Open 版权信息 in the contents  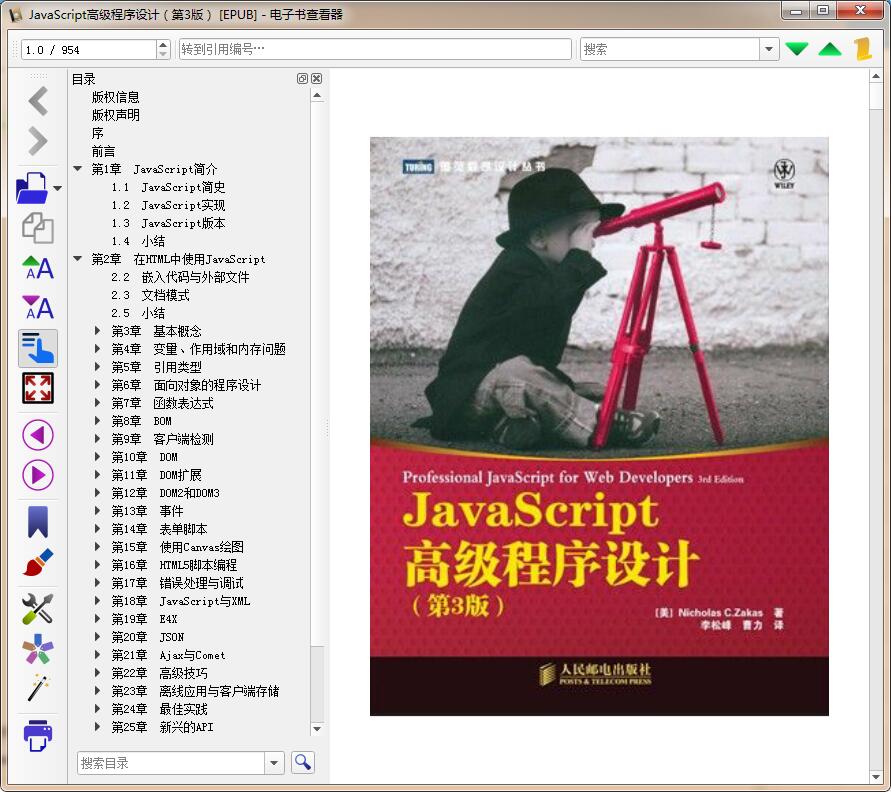click(x=115, y=97)
